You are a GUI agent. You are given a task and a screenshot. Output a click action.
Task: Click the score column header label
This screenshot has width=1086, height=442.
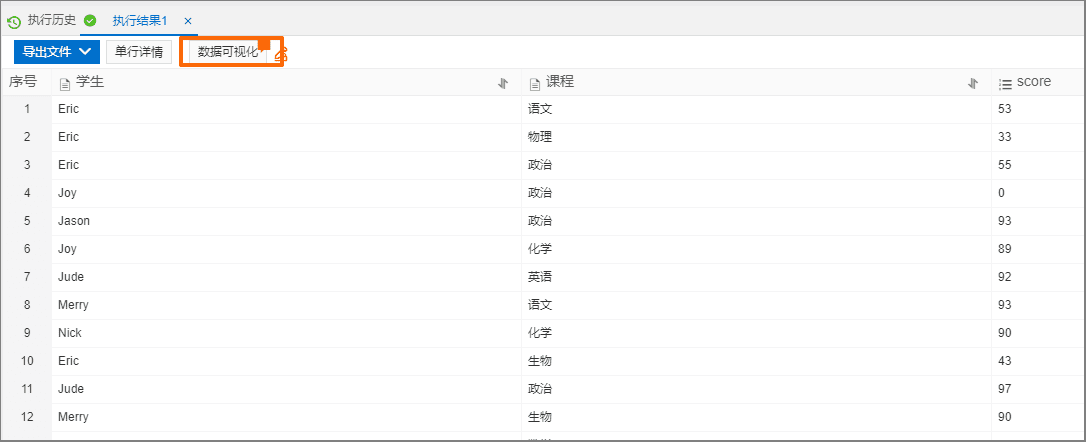pos(1034,82)
